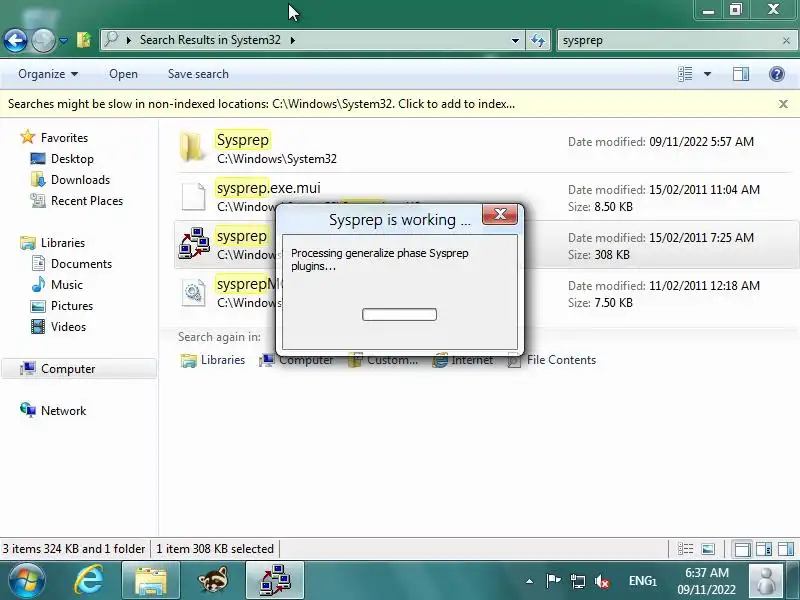Open Desktop in Favorites
The height and width of the screenshot is (600, 800).
pyautogui.click(x=72, y=159)
